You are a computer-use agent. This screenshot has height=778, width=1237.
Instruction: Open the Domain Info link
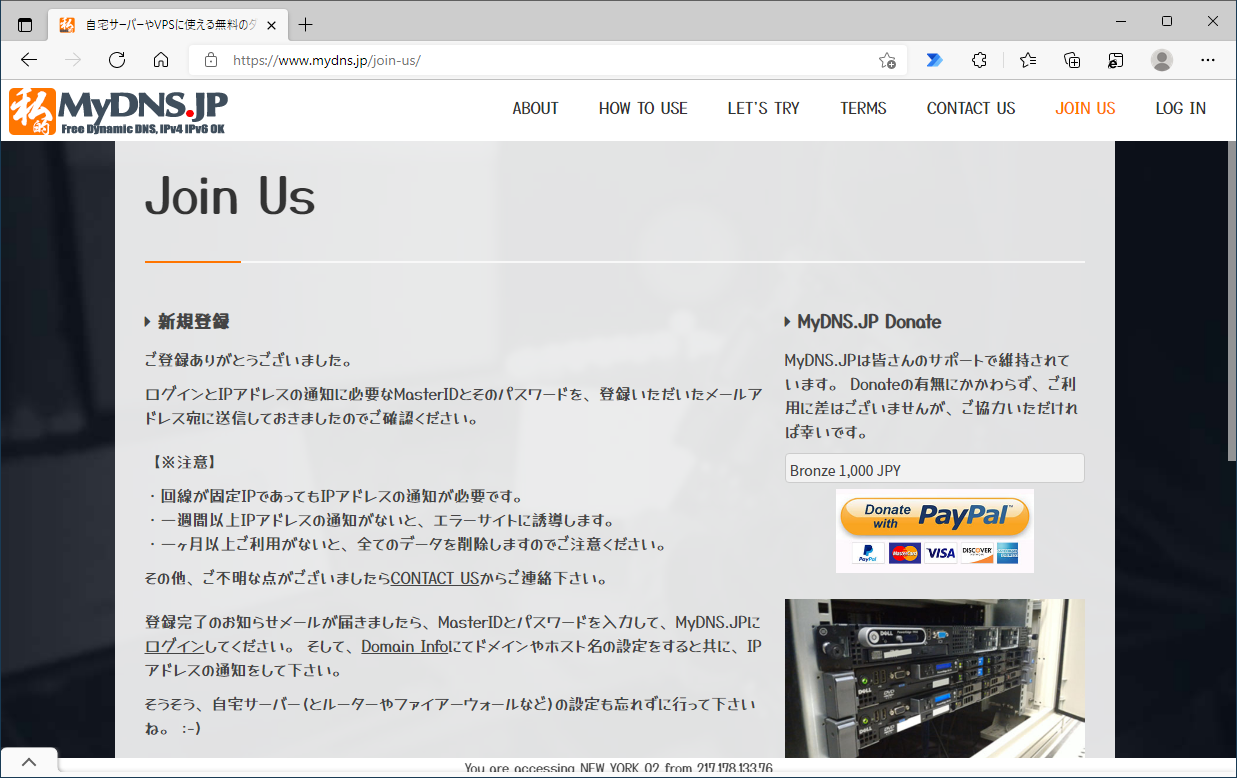pos(405,646)
